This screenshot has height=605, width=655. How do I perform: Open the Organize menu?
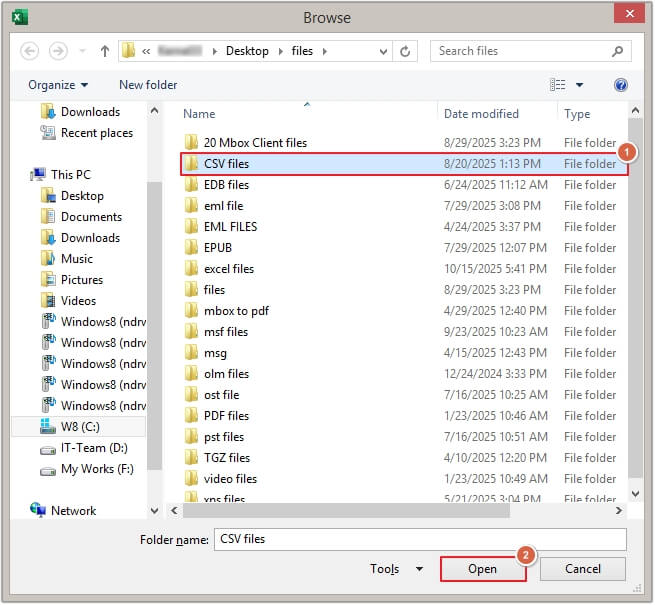coord(58,85)
